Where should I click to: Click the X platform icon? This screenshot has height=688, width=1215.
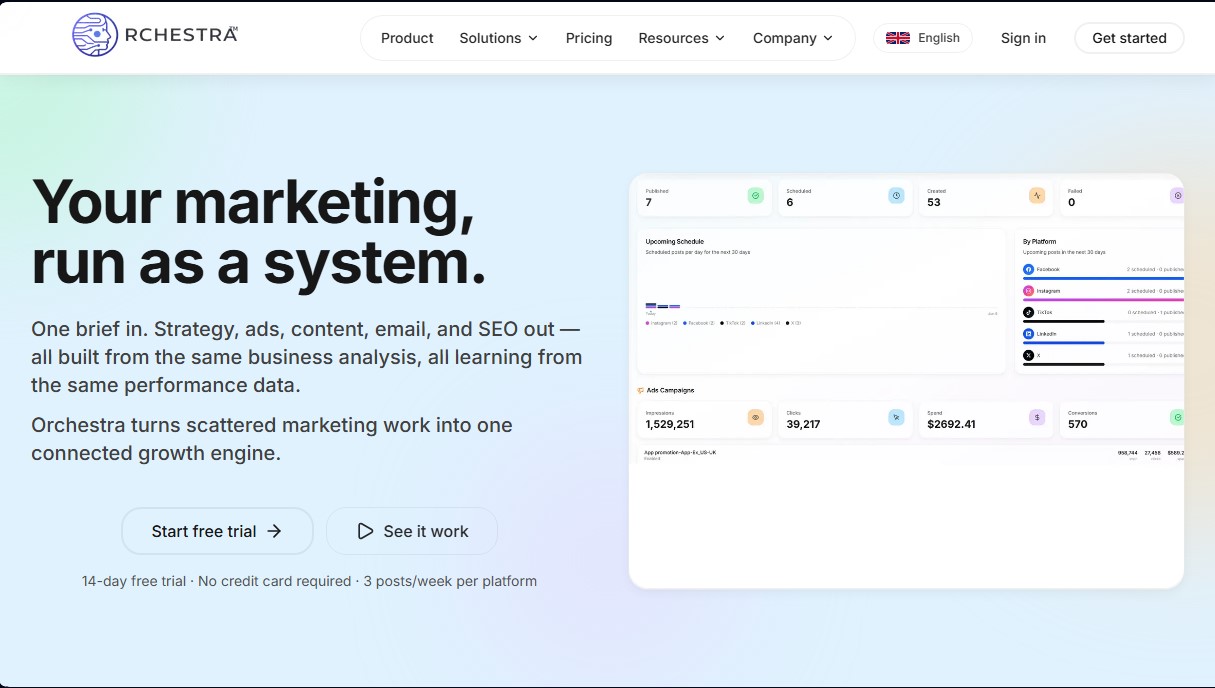coord(1028,355)
